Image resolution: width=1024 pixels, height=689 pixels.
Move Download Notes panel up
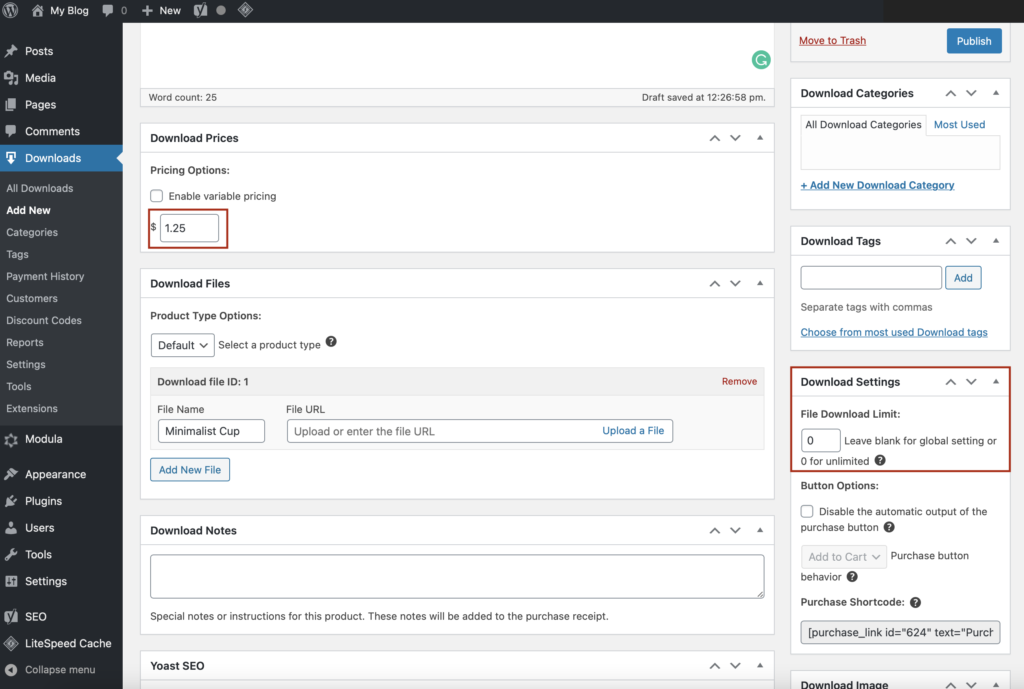pyautogui.click(x=715, y=530)
